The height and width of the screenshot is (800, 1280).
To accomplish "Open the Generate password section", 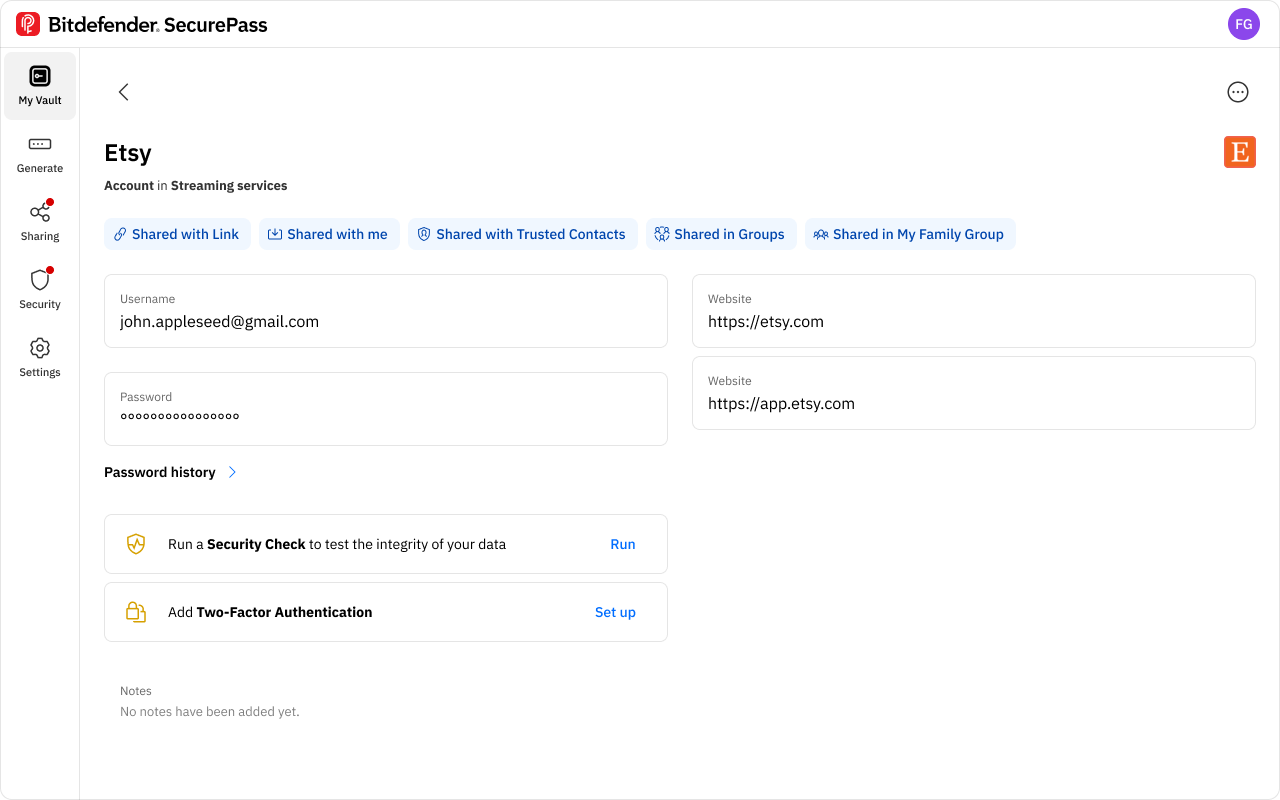I will pyautogui.click(x=40, y=154).
